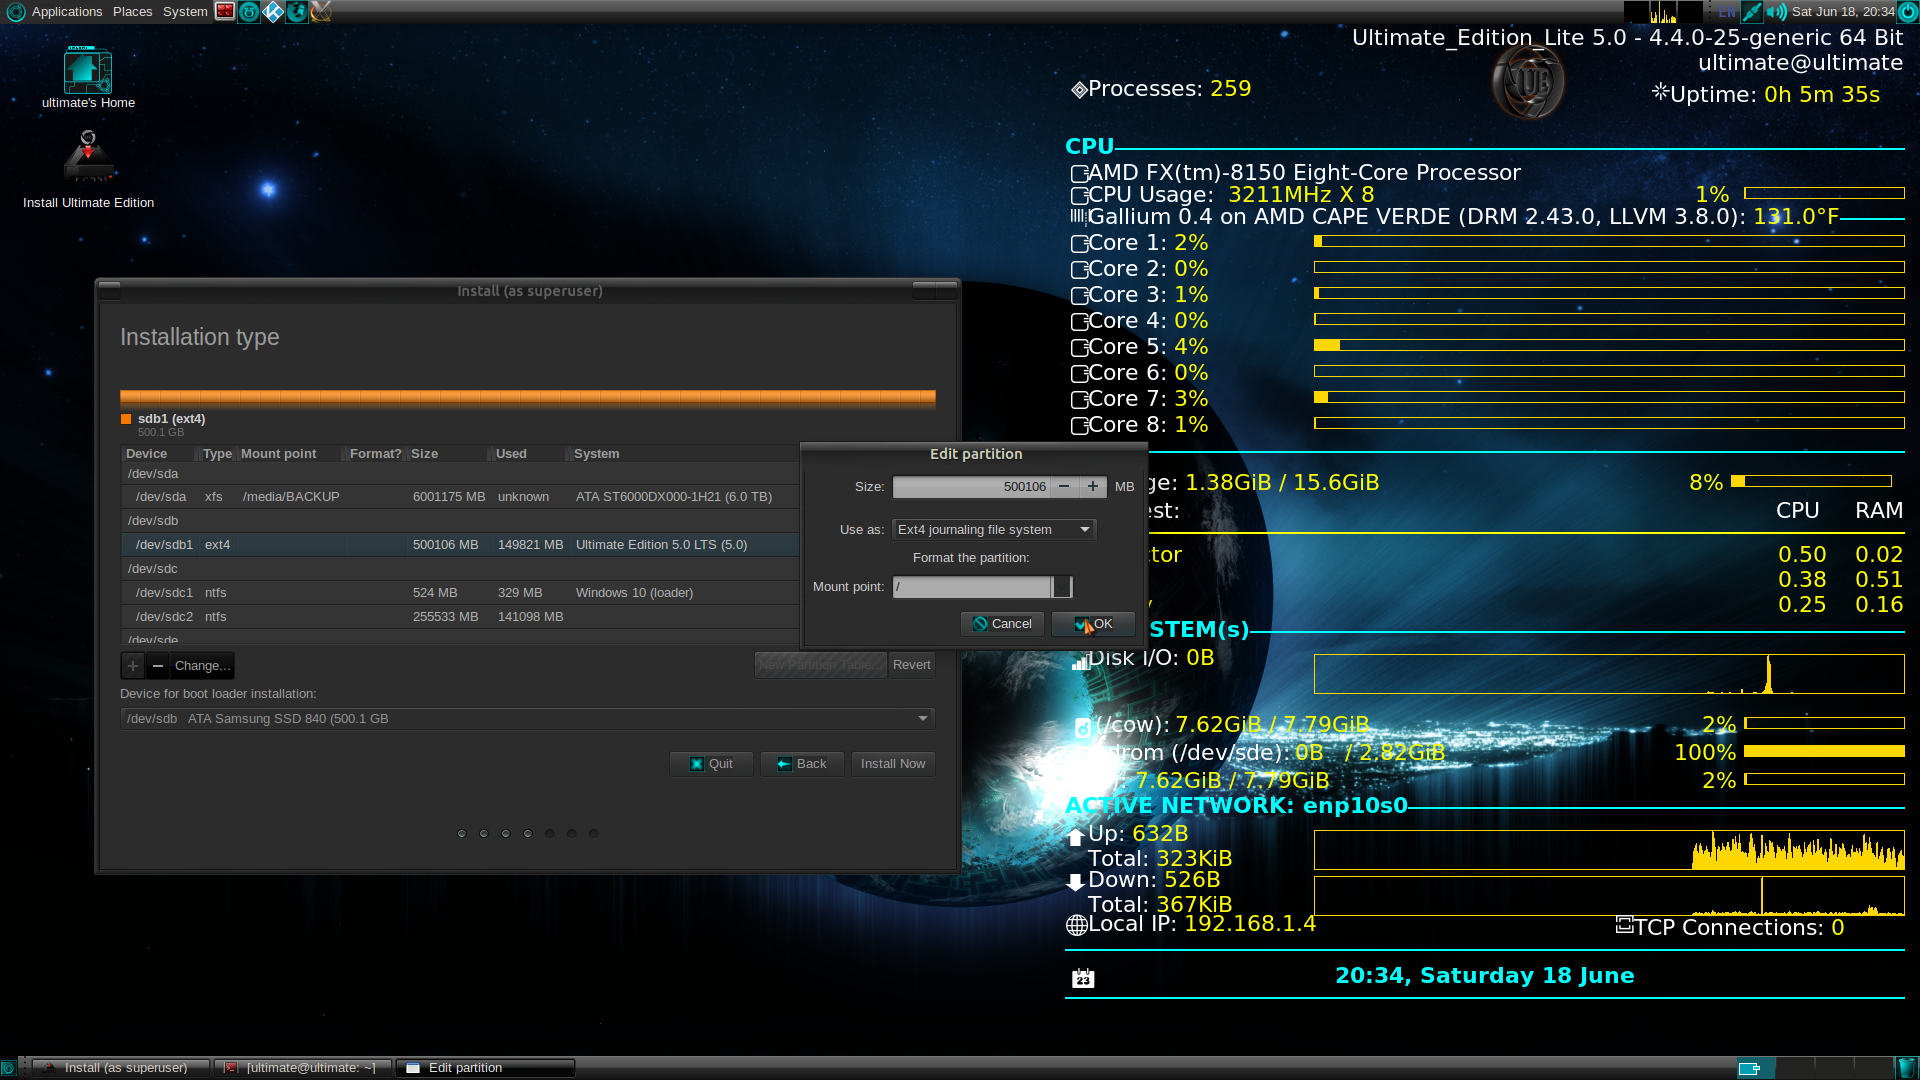Click the Size field showing 500106
Image resolution: width=1920 pixels, height=1080 pixels.
[x=971, y=487]
